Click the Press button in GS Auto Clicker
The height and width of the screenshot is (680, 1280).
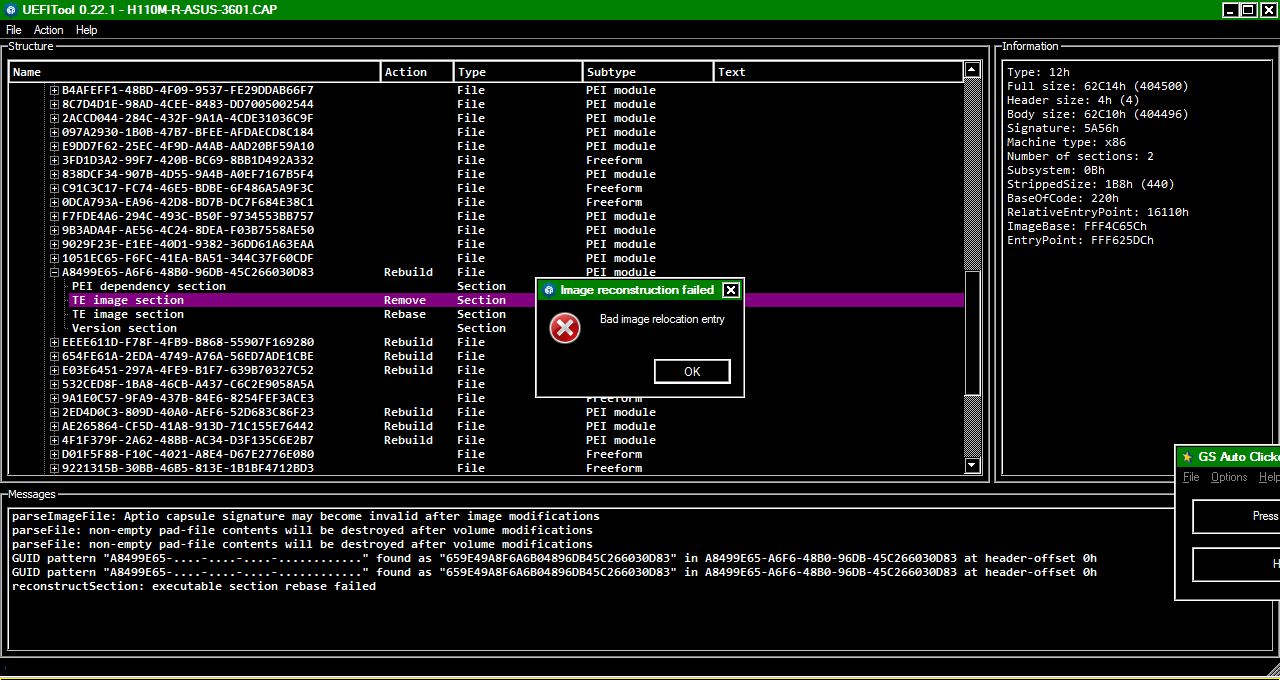tap(1237, 516)
